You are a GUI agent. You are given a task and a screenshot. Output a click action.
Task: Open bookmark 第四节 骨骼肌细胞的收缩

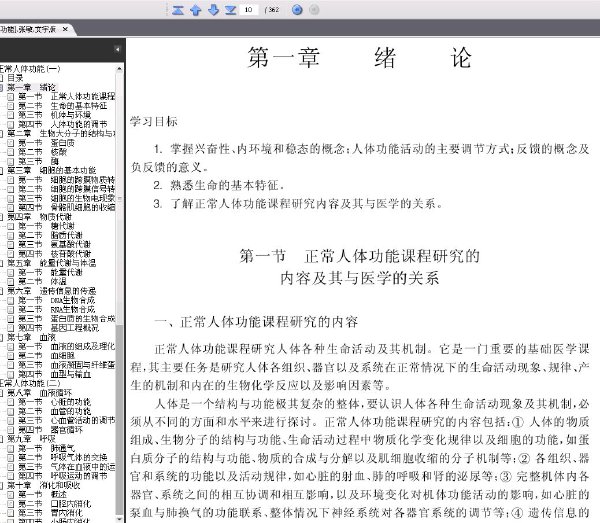67,207
